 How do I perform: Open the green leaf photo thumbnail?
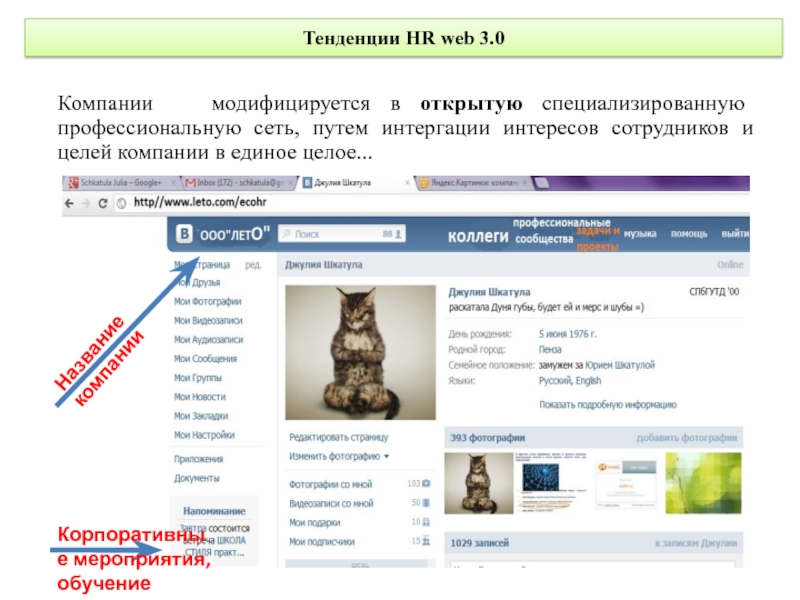(x=703, y=483)
